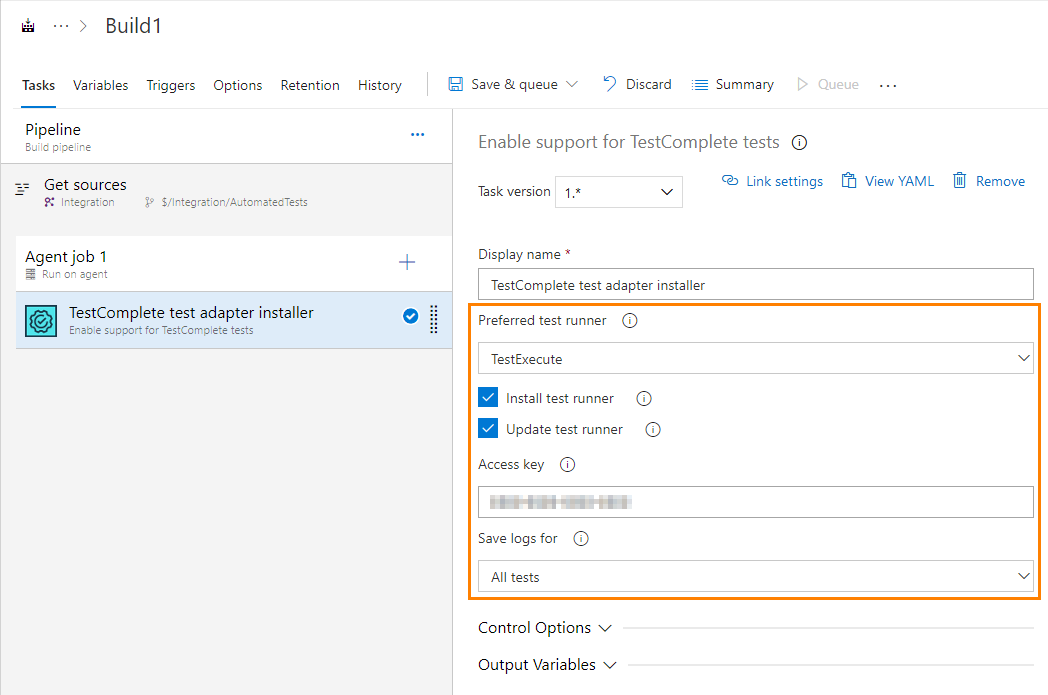Click the Get sources icon
Viewport: 1048px width, 695px height.
point(23,188)
